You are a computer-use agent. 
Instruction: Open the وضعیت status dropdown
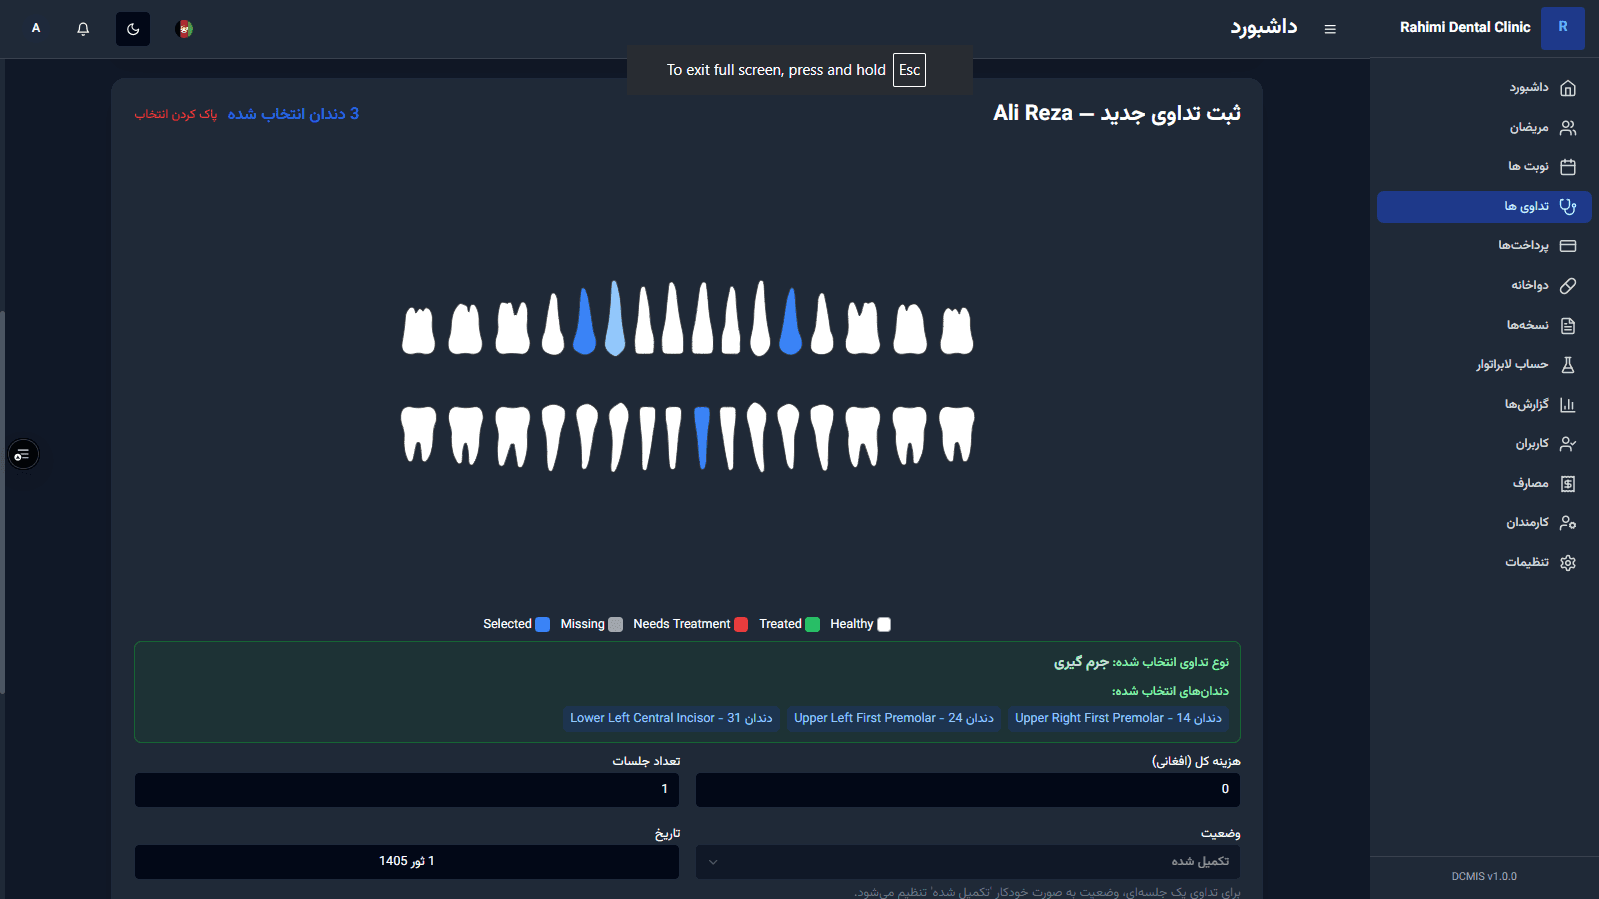[968, 862]
